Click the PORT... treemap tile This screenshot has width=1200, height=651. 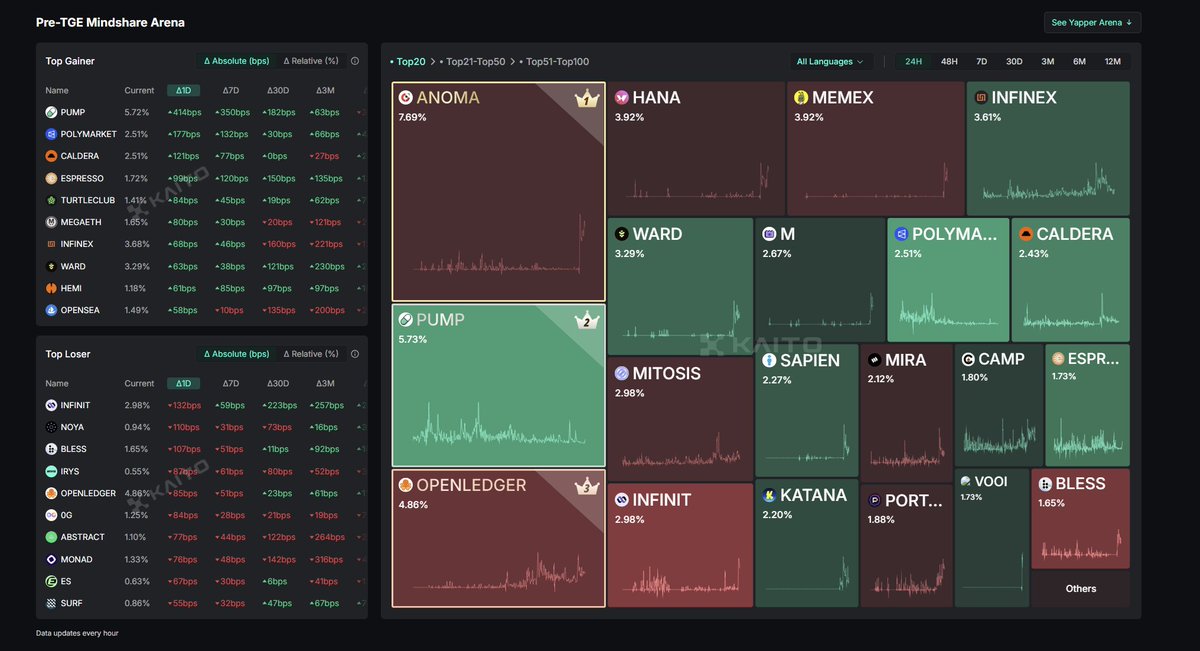point(906,545)
